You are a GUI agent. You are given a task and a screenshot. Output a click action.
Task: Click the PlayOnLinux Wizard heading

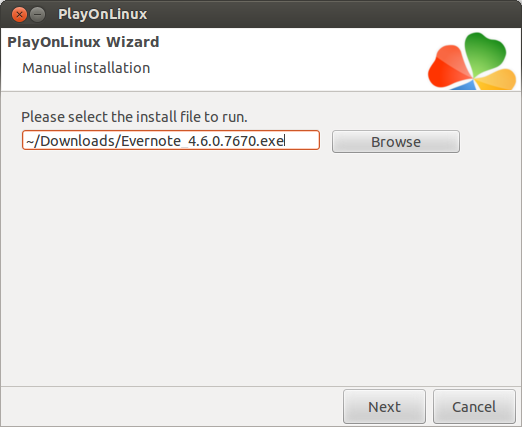(x=83, y=42)
